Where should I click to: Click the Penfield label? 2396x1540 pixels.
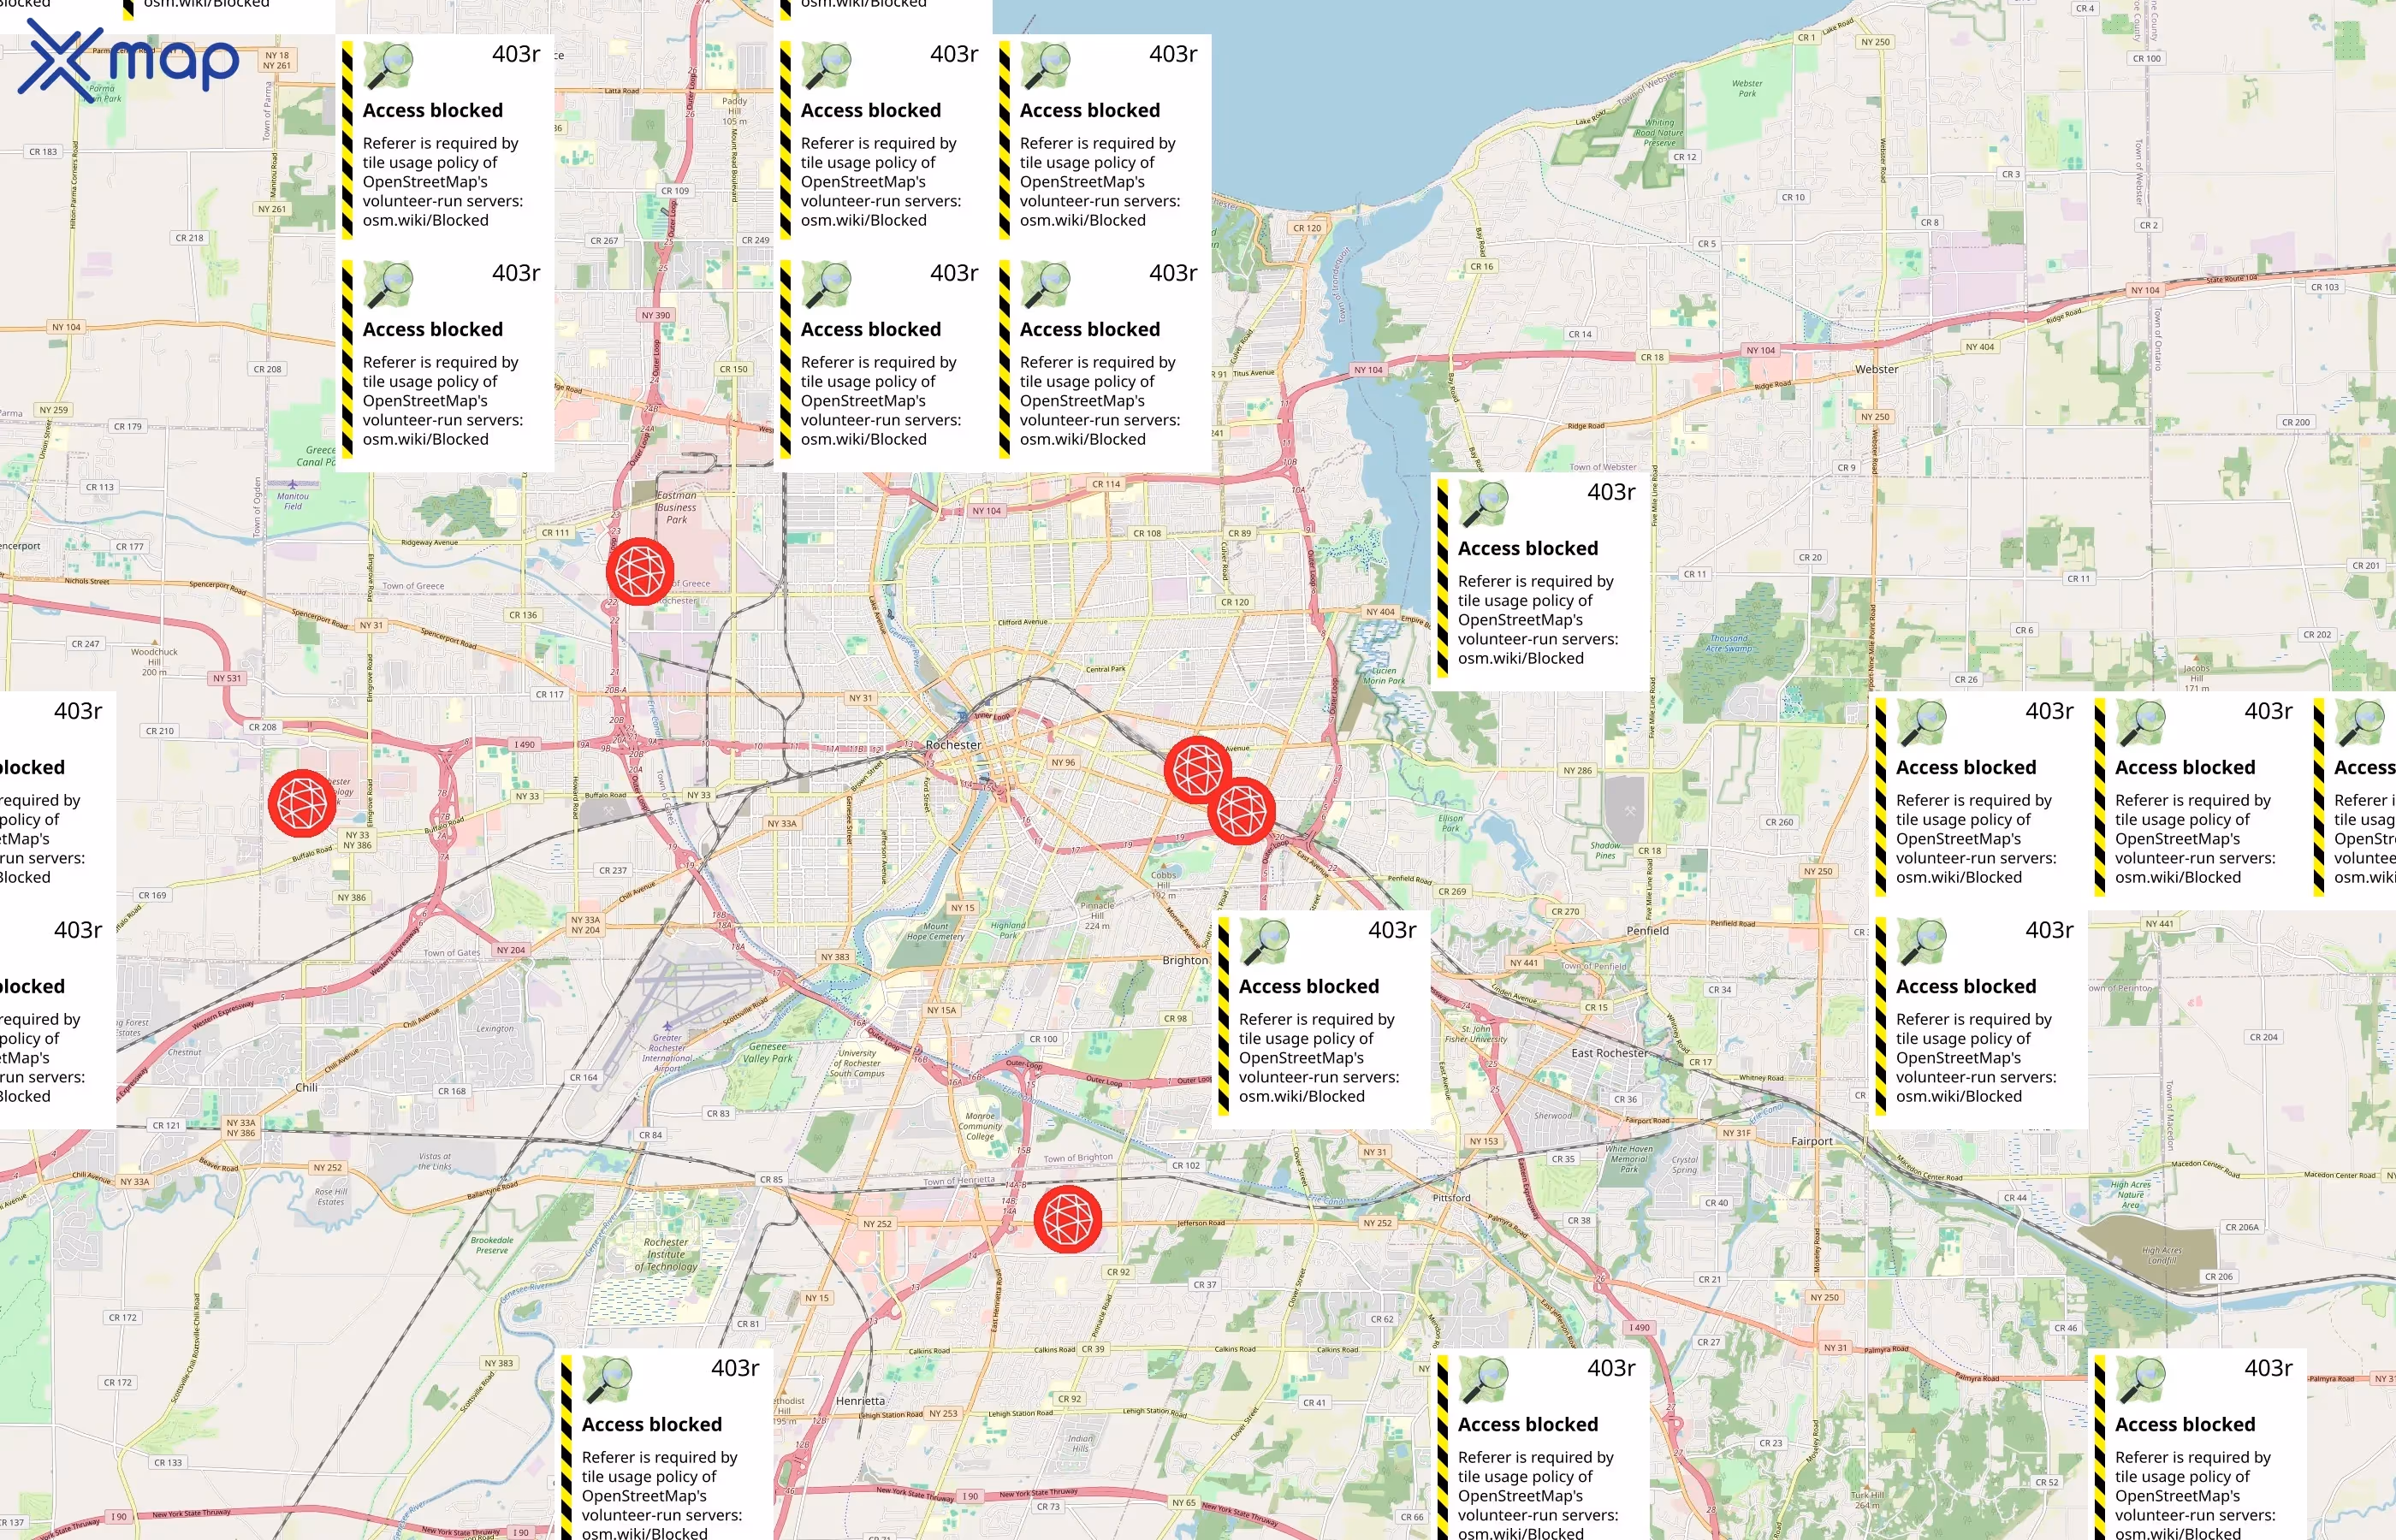(1647, 930)
